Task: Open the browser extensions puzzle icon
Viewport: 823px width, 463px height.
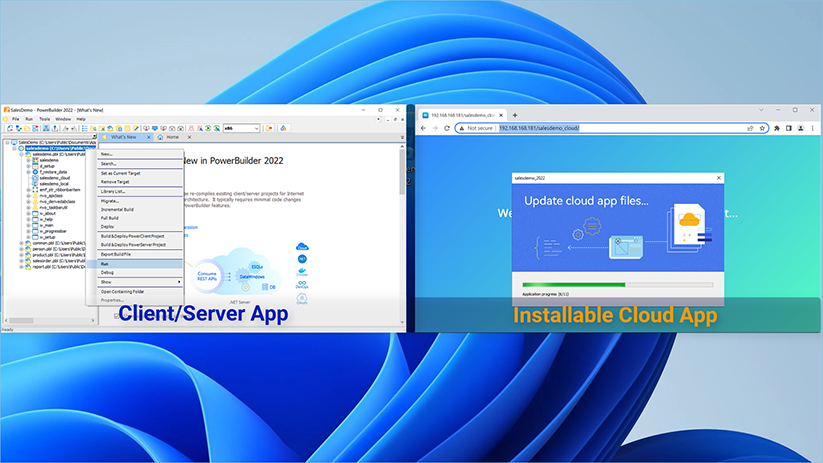Action: click(777, 128)
